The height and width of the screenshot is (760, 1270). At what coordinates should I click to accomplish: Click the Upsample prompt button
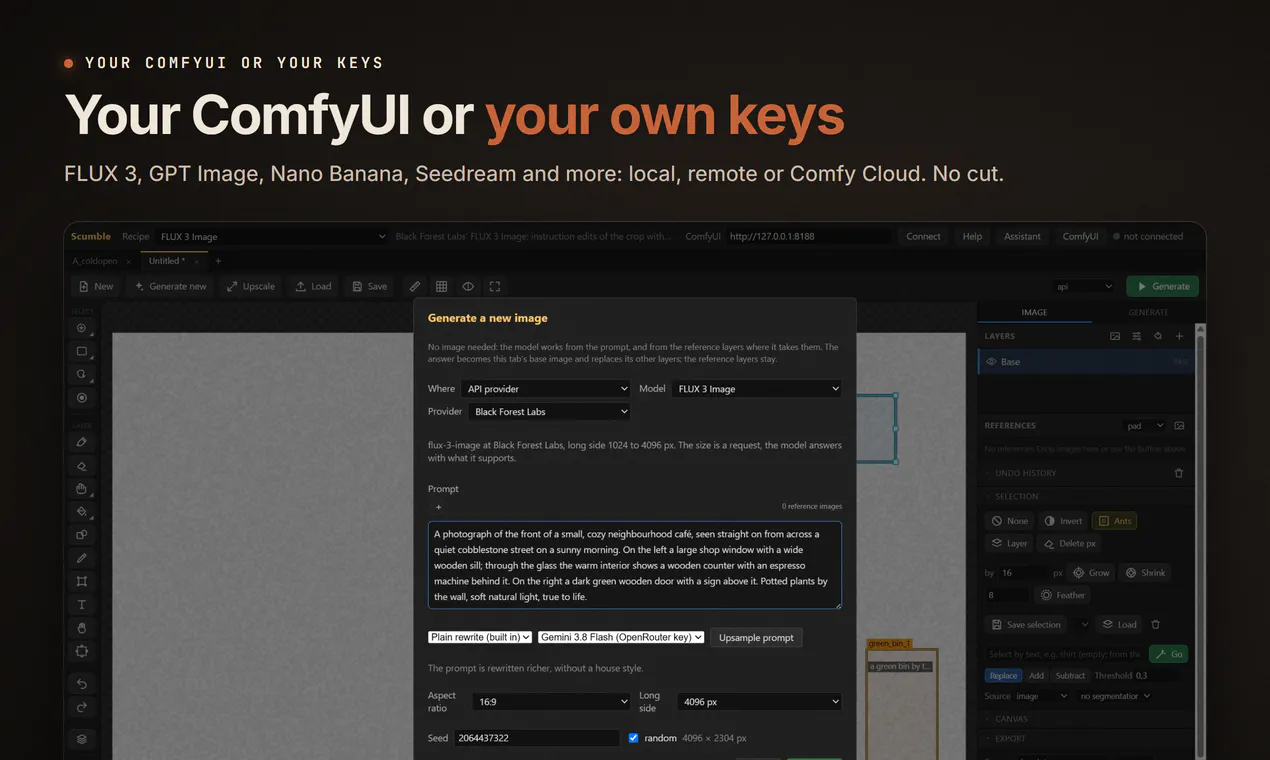pos(756,637)
